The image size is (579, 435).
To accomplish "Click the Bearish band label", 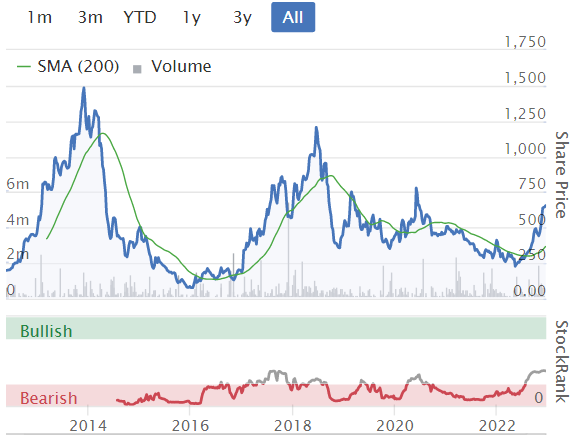I will (49, 398).
